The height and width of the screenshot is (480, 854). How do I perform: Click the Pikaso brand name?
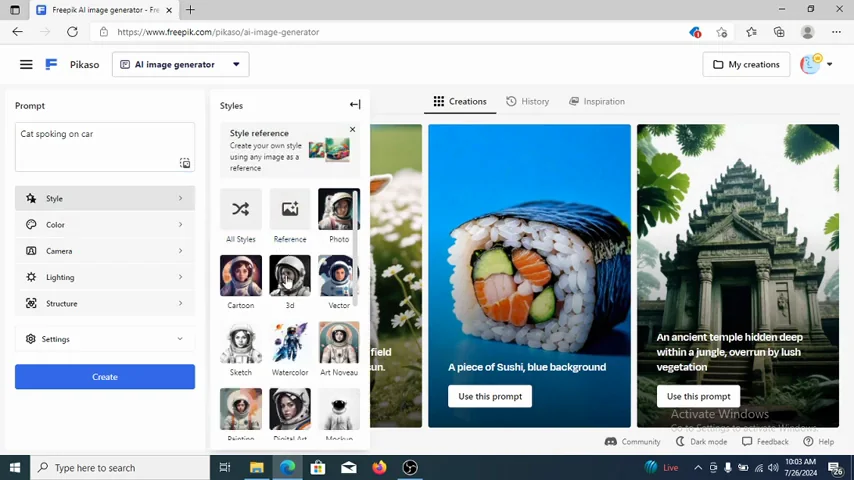[x=84, y=64]
